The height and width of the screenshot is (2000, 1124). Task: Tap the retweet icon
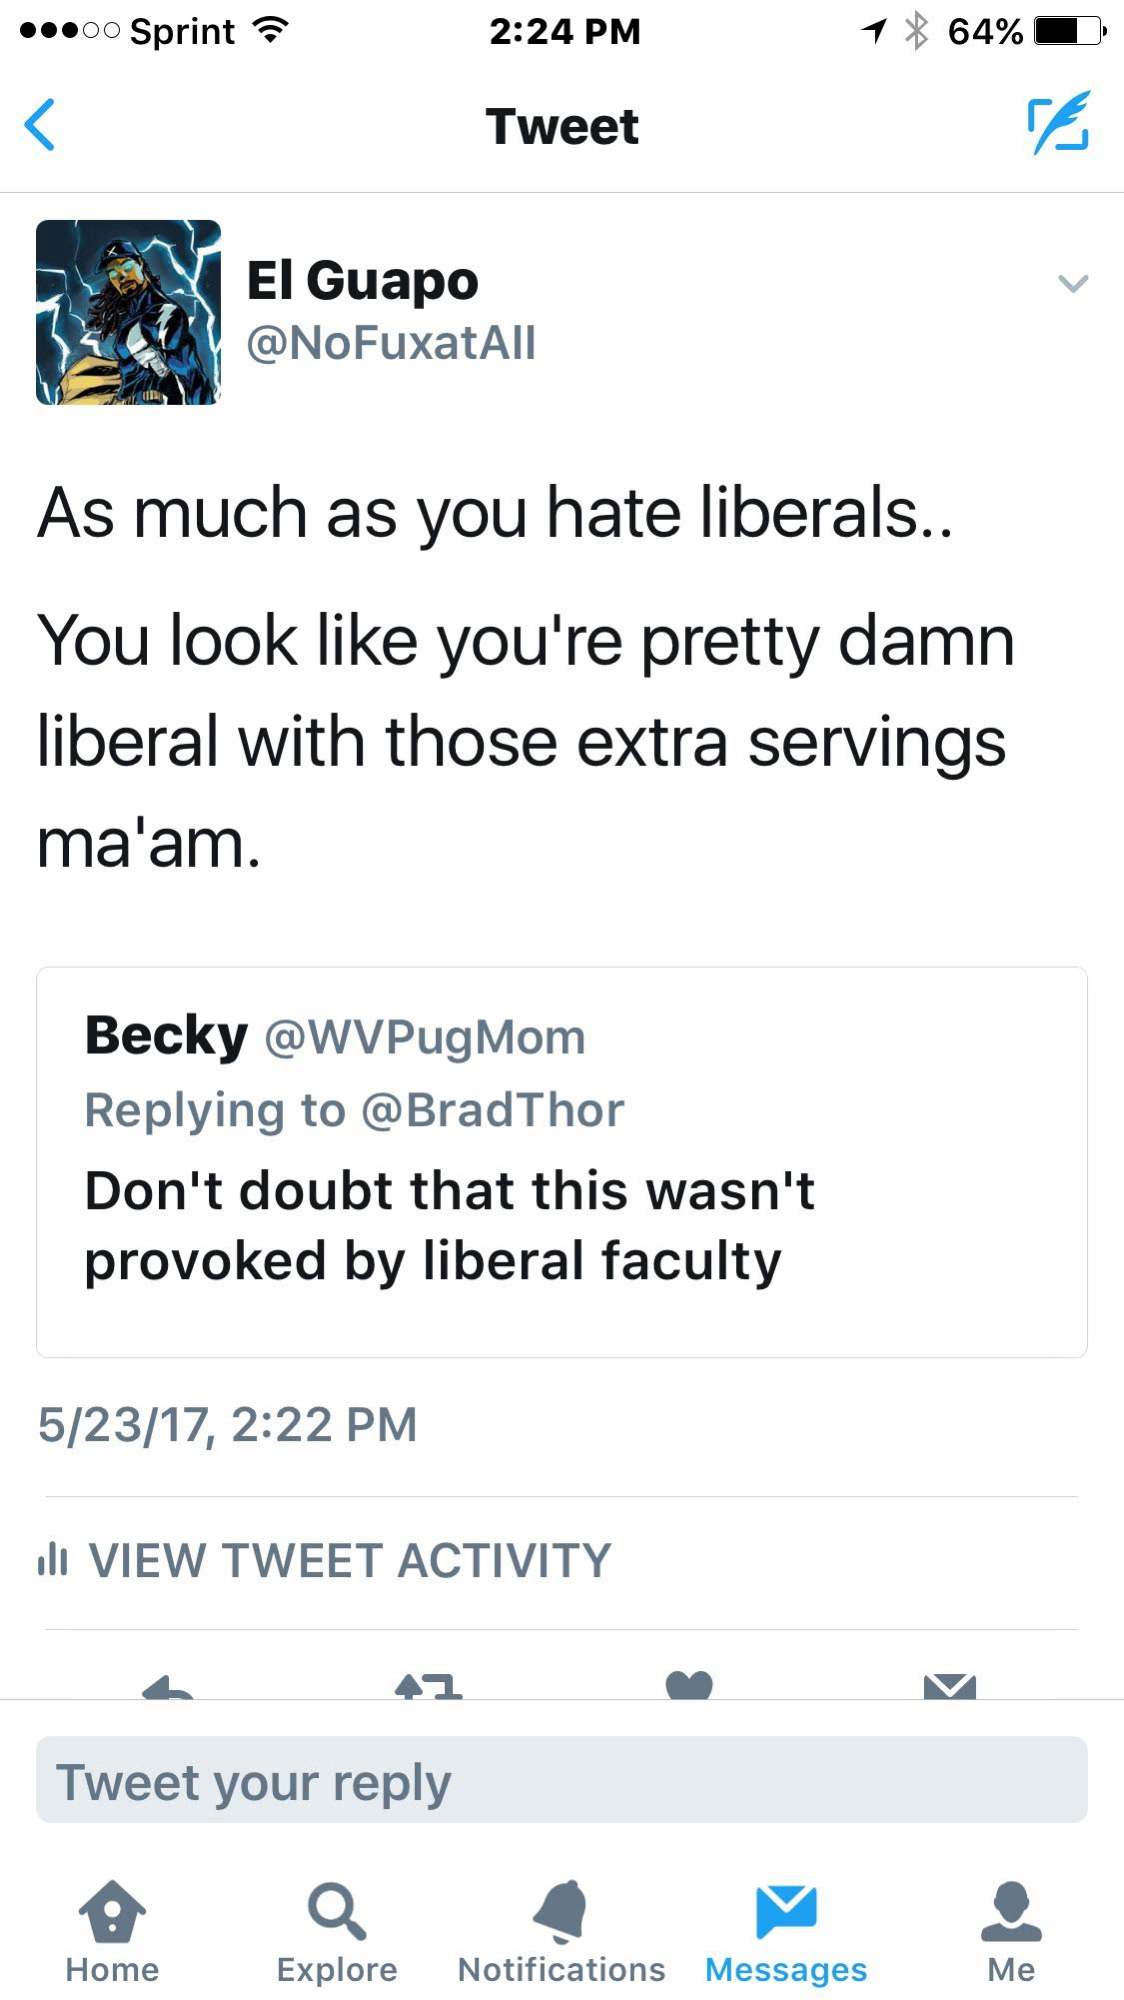(428, 1687)
